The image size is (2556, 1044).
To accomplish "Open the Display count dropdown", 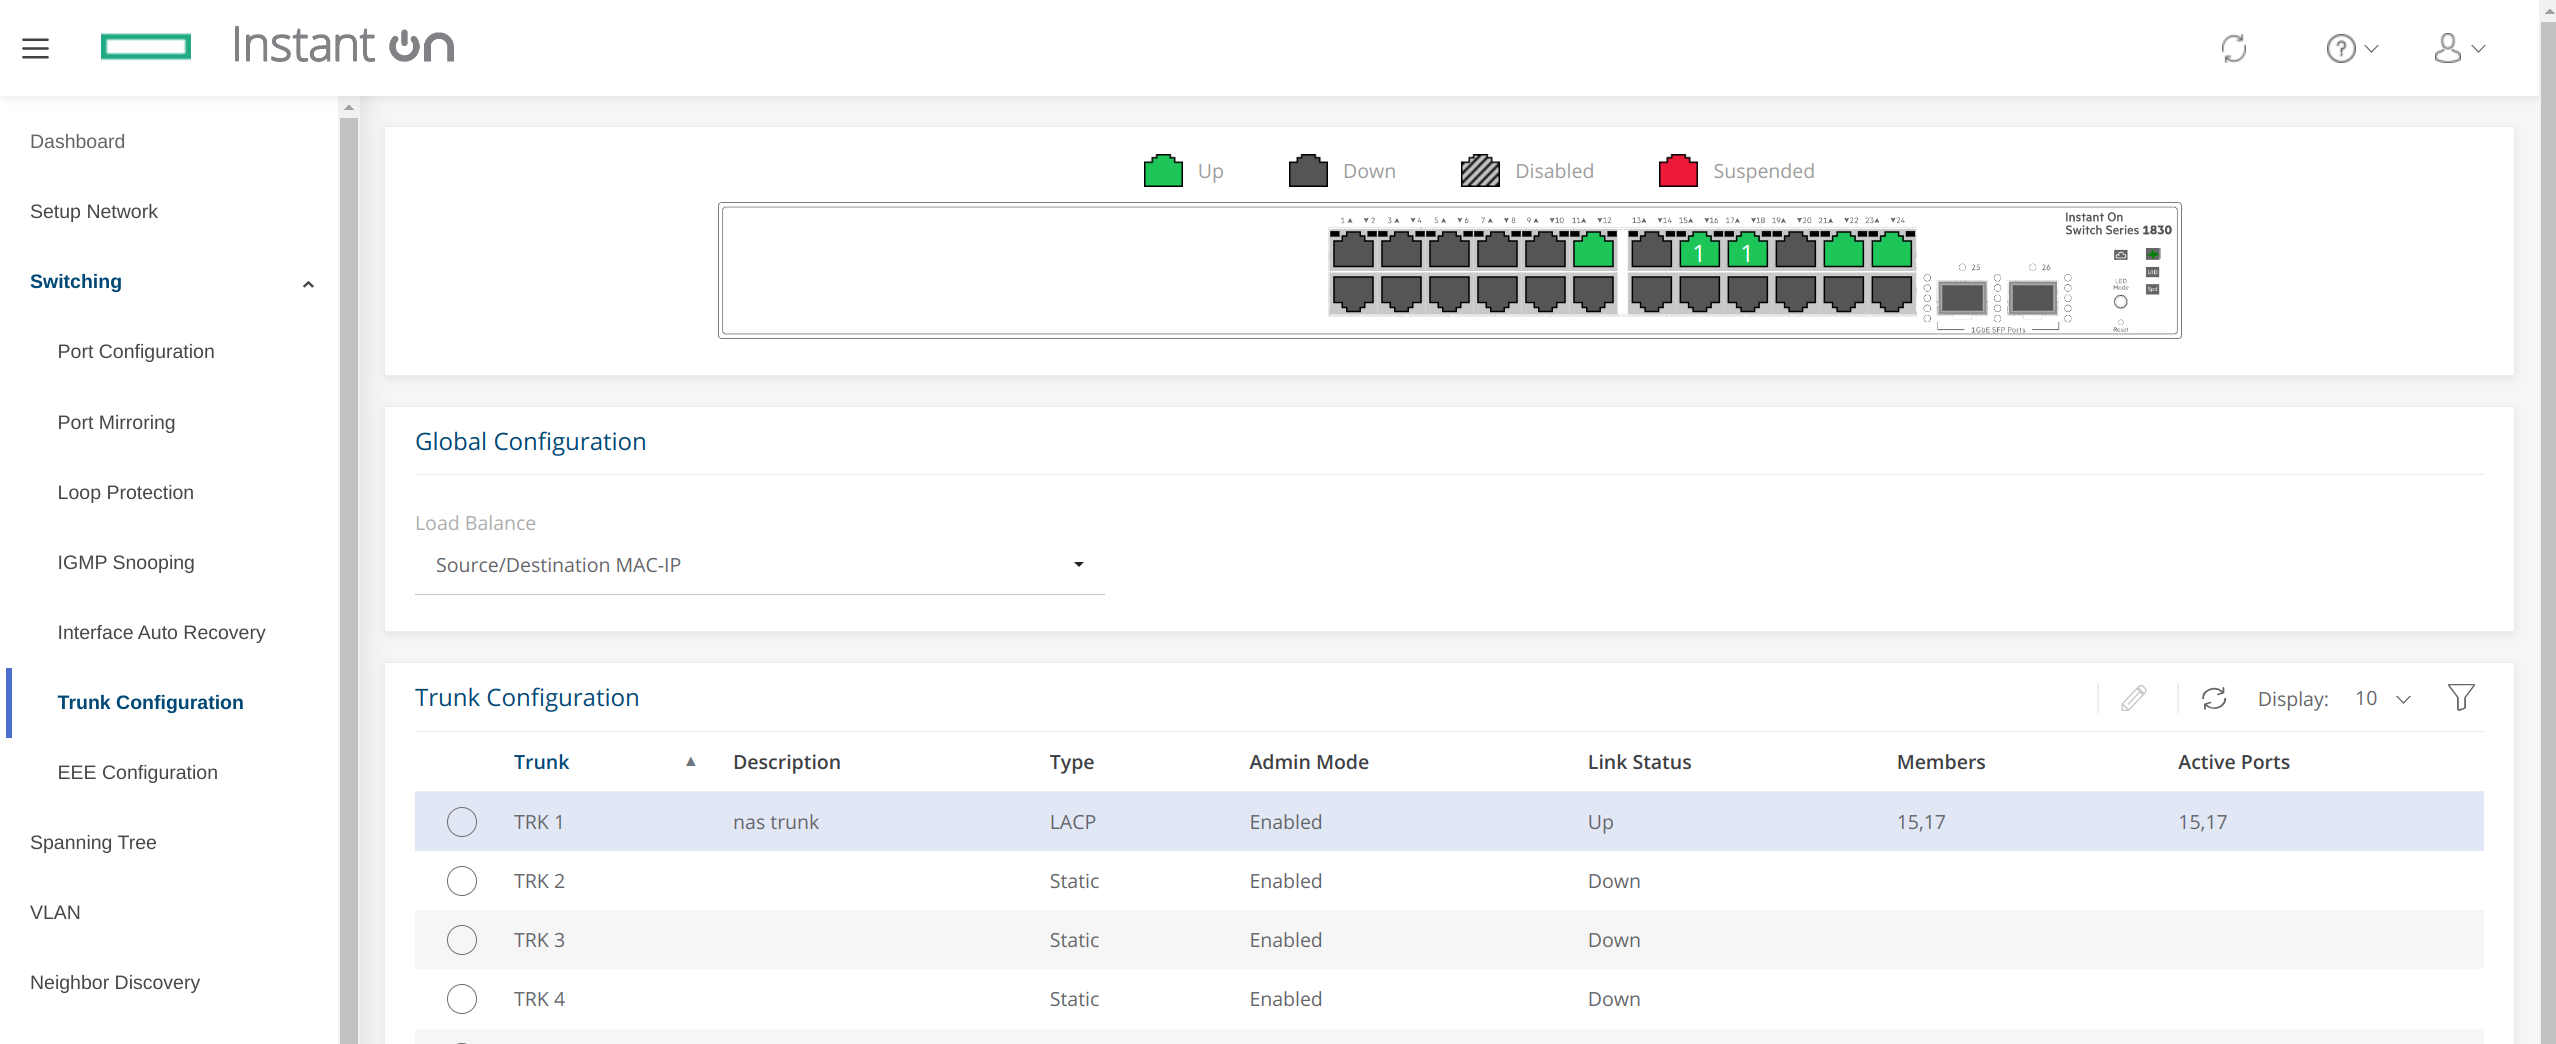I will 2383,698.
